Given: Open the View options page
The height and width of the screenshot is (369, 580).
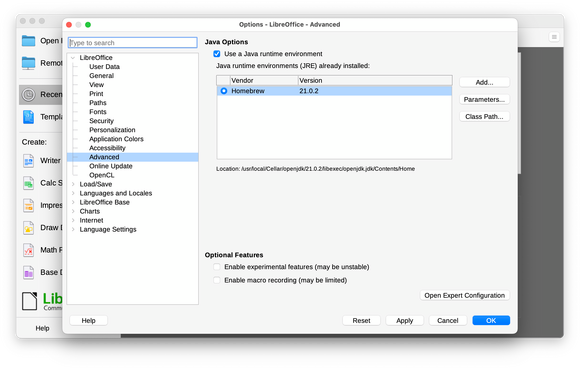Looking at the screenshot, I should (97, 85).
